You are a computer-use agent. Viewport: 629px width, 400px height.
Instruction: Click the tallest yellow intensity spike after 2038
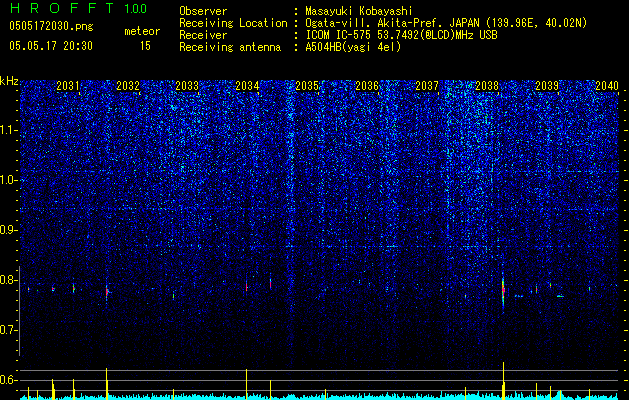[503, 381]
